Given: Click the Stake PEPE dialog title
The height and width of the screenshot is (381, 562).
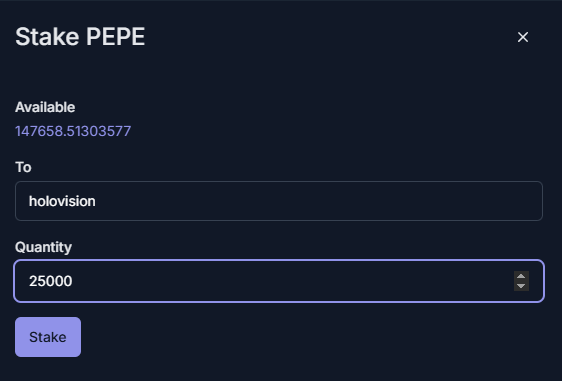Looking at the screenshot, I should [80, 37].
